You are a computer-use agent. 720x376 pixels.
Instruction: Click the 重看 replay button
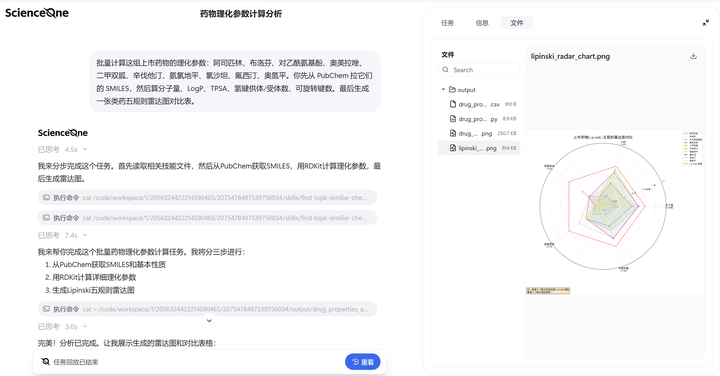362,362
